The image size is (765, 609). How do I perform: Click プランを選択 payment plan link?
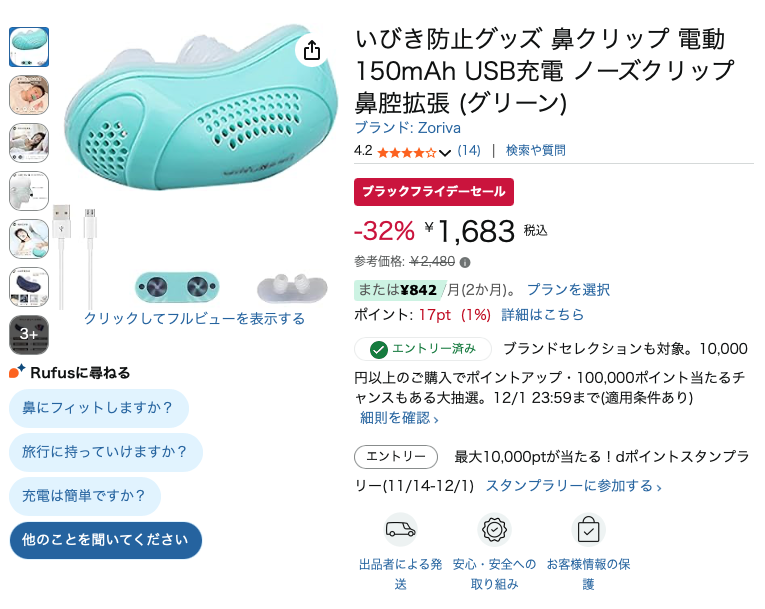[x=568, y=290]
